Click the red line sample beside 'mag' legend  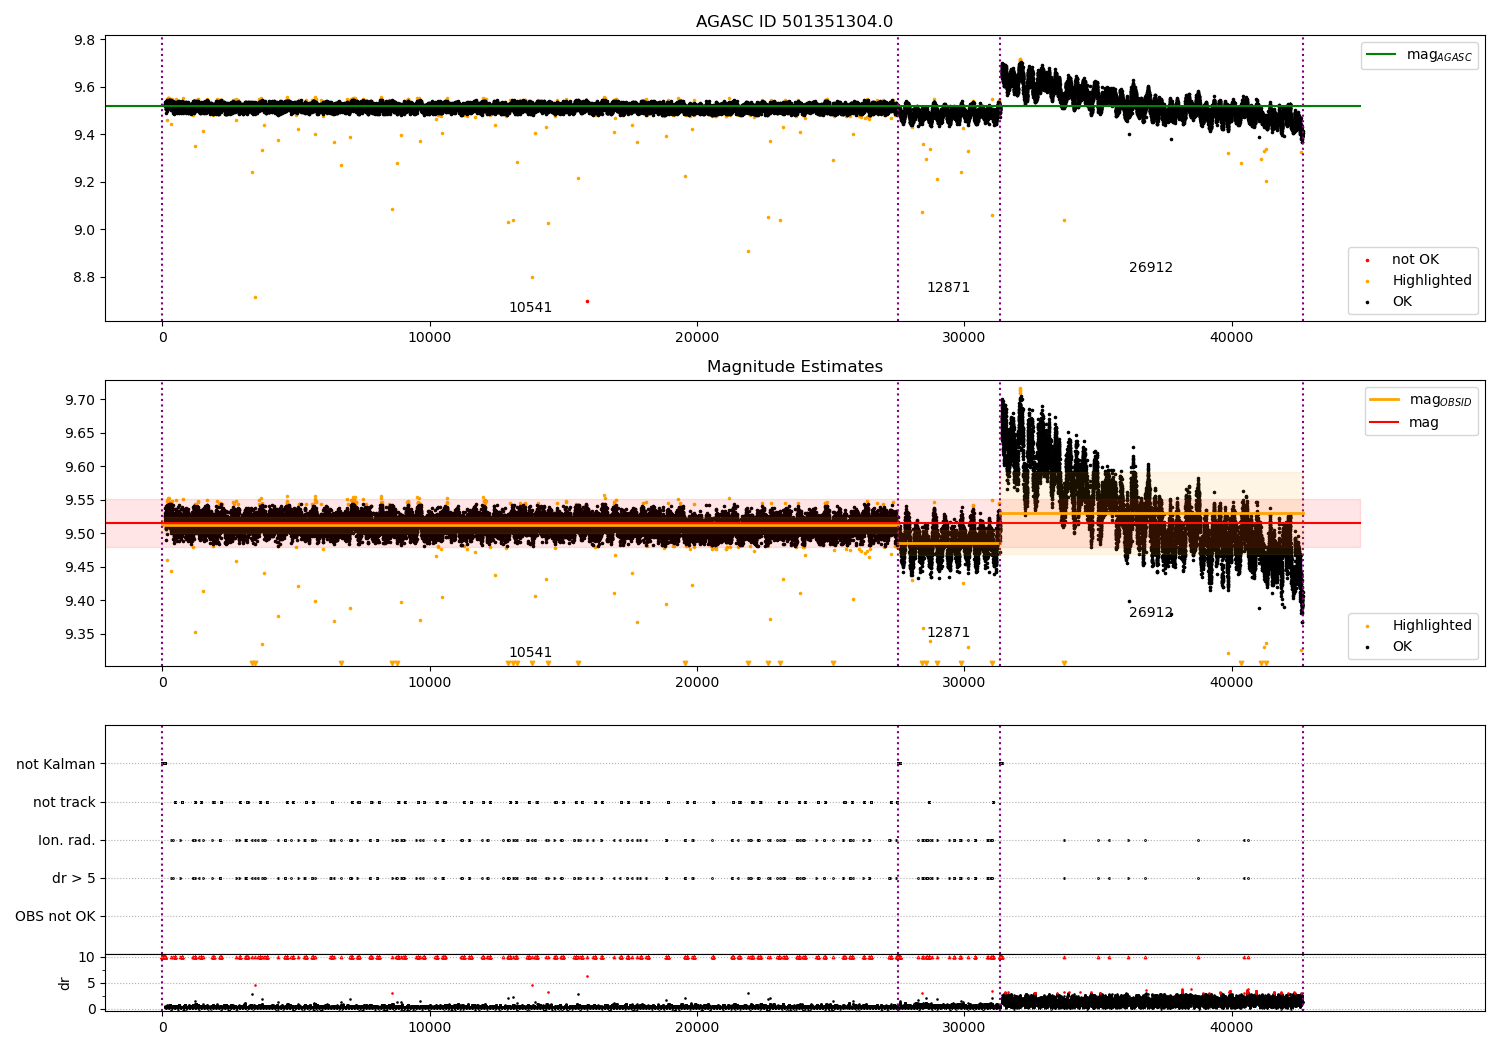[1385, 423]
